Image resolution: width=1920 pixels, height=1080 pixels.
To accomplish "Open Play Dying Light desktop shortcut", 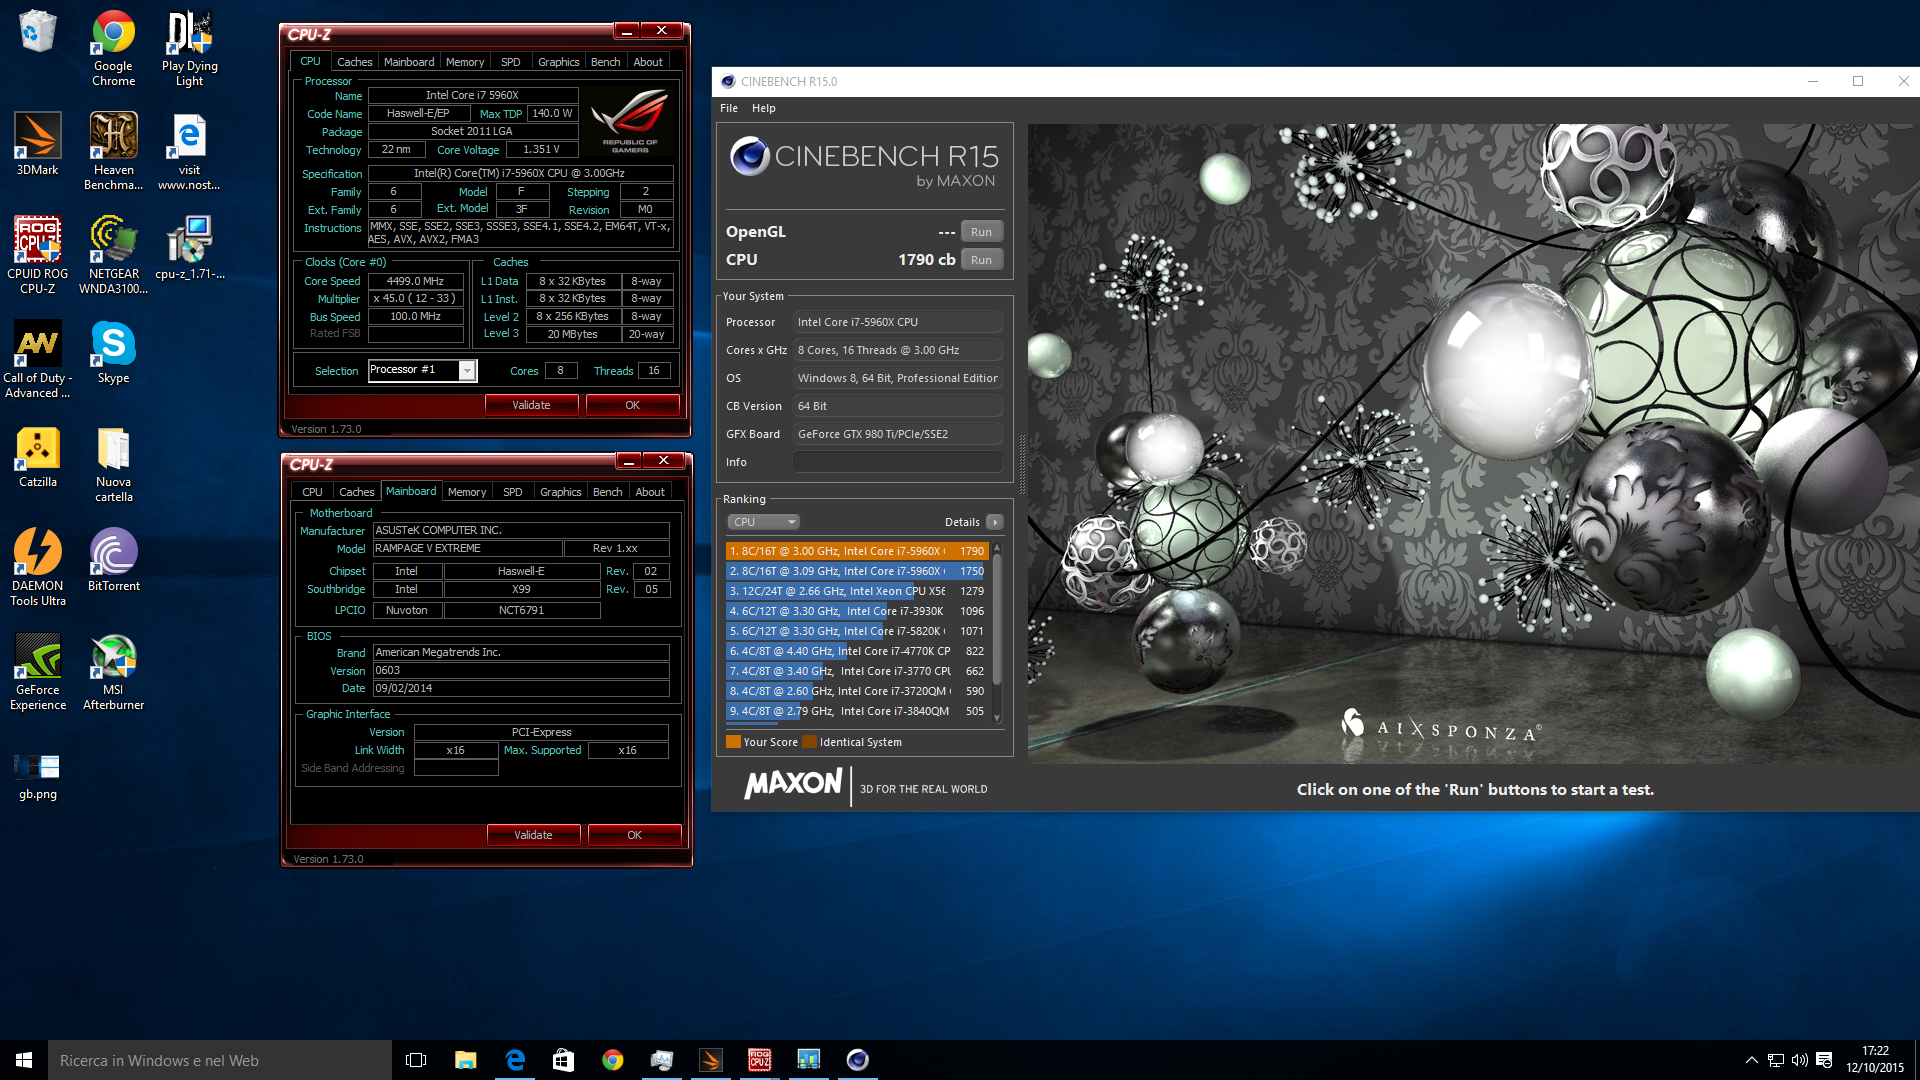I will [189, 48].
